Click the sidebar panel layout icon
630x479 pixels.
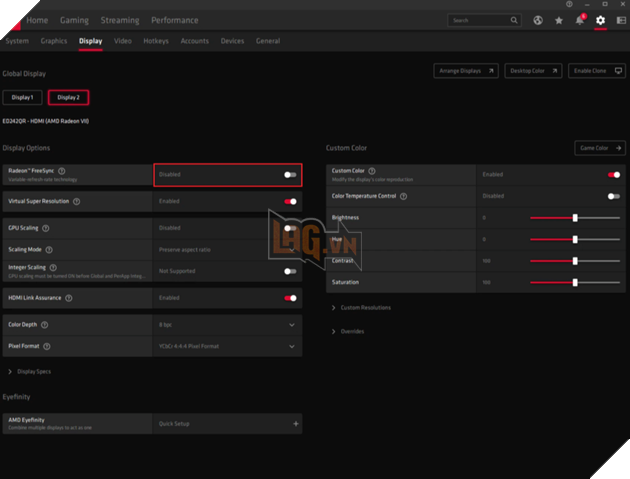[x=620, y=20]
